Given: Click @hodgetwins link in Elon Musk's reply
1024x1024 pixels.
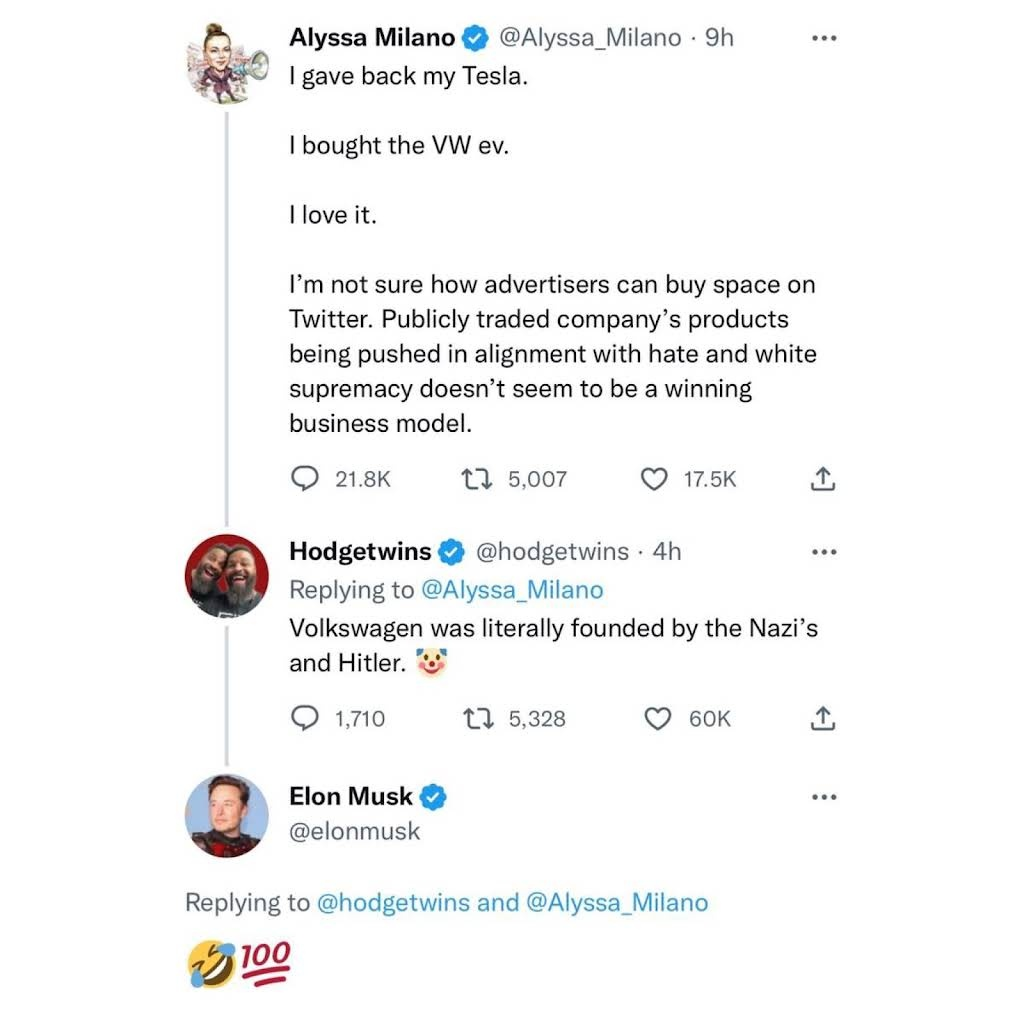Looking at the screenshot, I should pyautogui.click(x=393, y=903).
